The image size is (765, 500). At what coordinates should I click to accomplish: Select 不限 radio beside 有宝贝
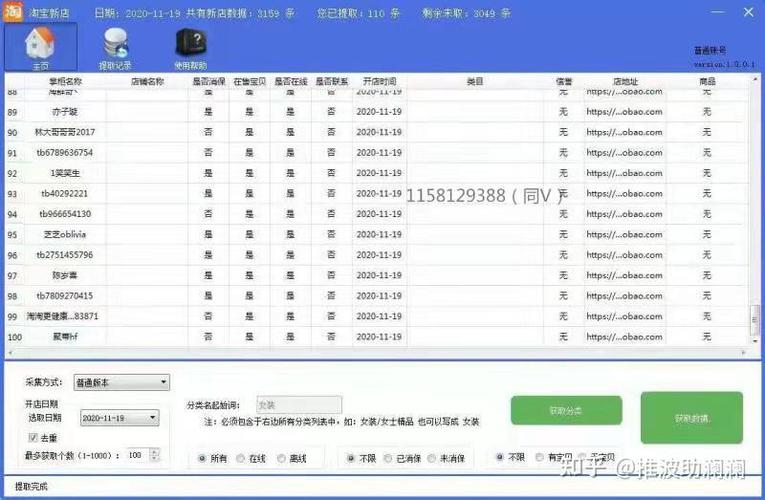click(500, 457)
